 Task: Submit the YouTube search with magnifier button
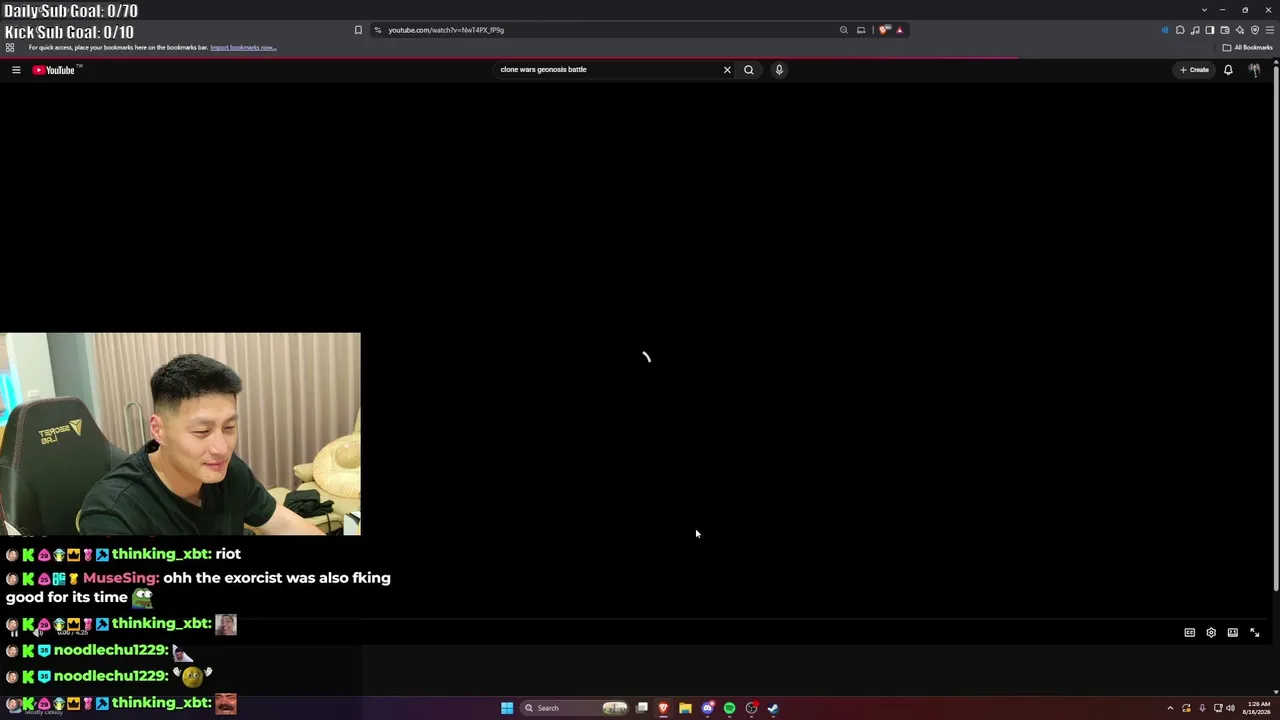tap(748, 70)
